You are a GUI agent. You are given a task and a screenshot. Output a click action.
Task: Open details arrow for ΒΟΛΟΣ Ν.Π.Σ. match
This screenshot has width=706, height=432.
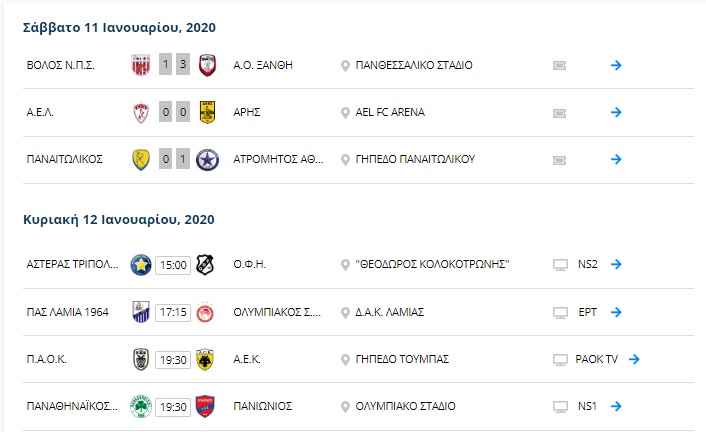(x=616, y=65)
